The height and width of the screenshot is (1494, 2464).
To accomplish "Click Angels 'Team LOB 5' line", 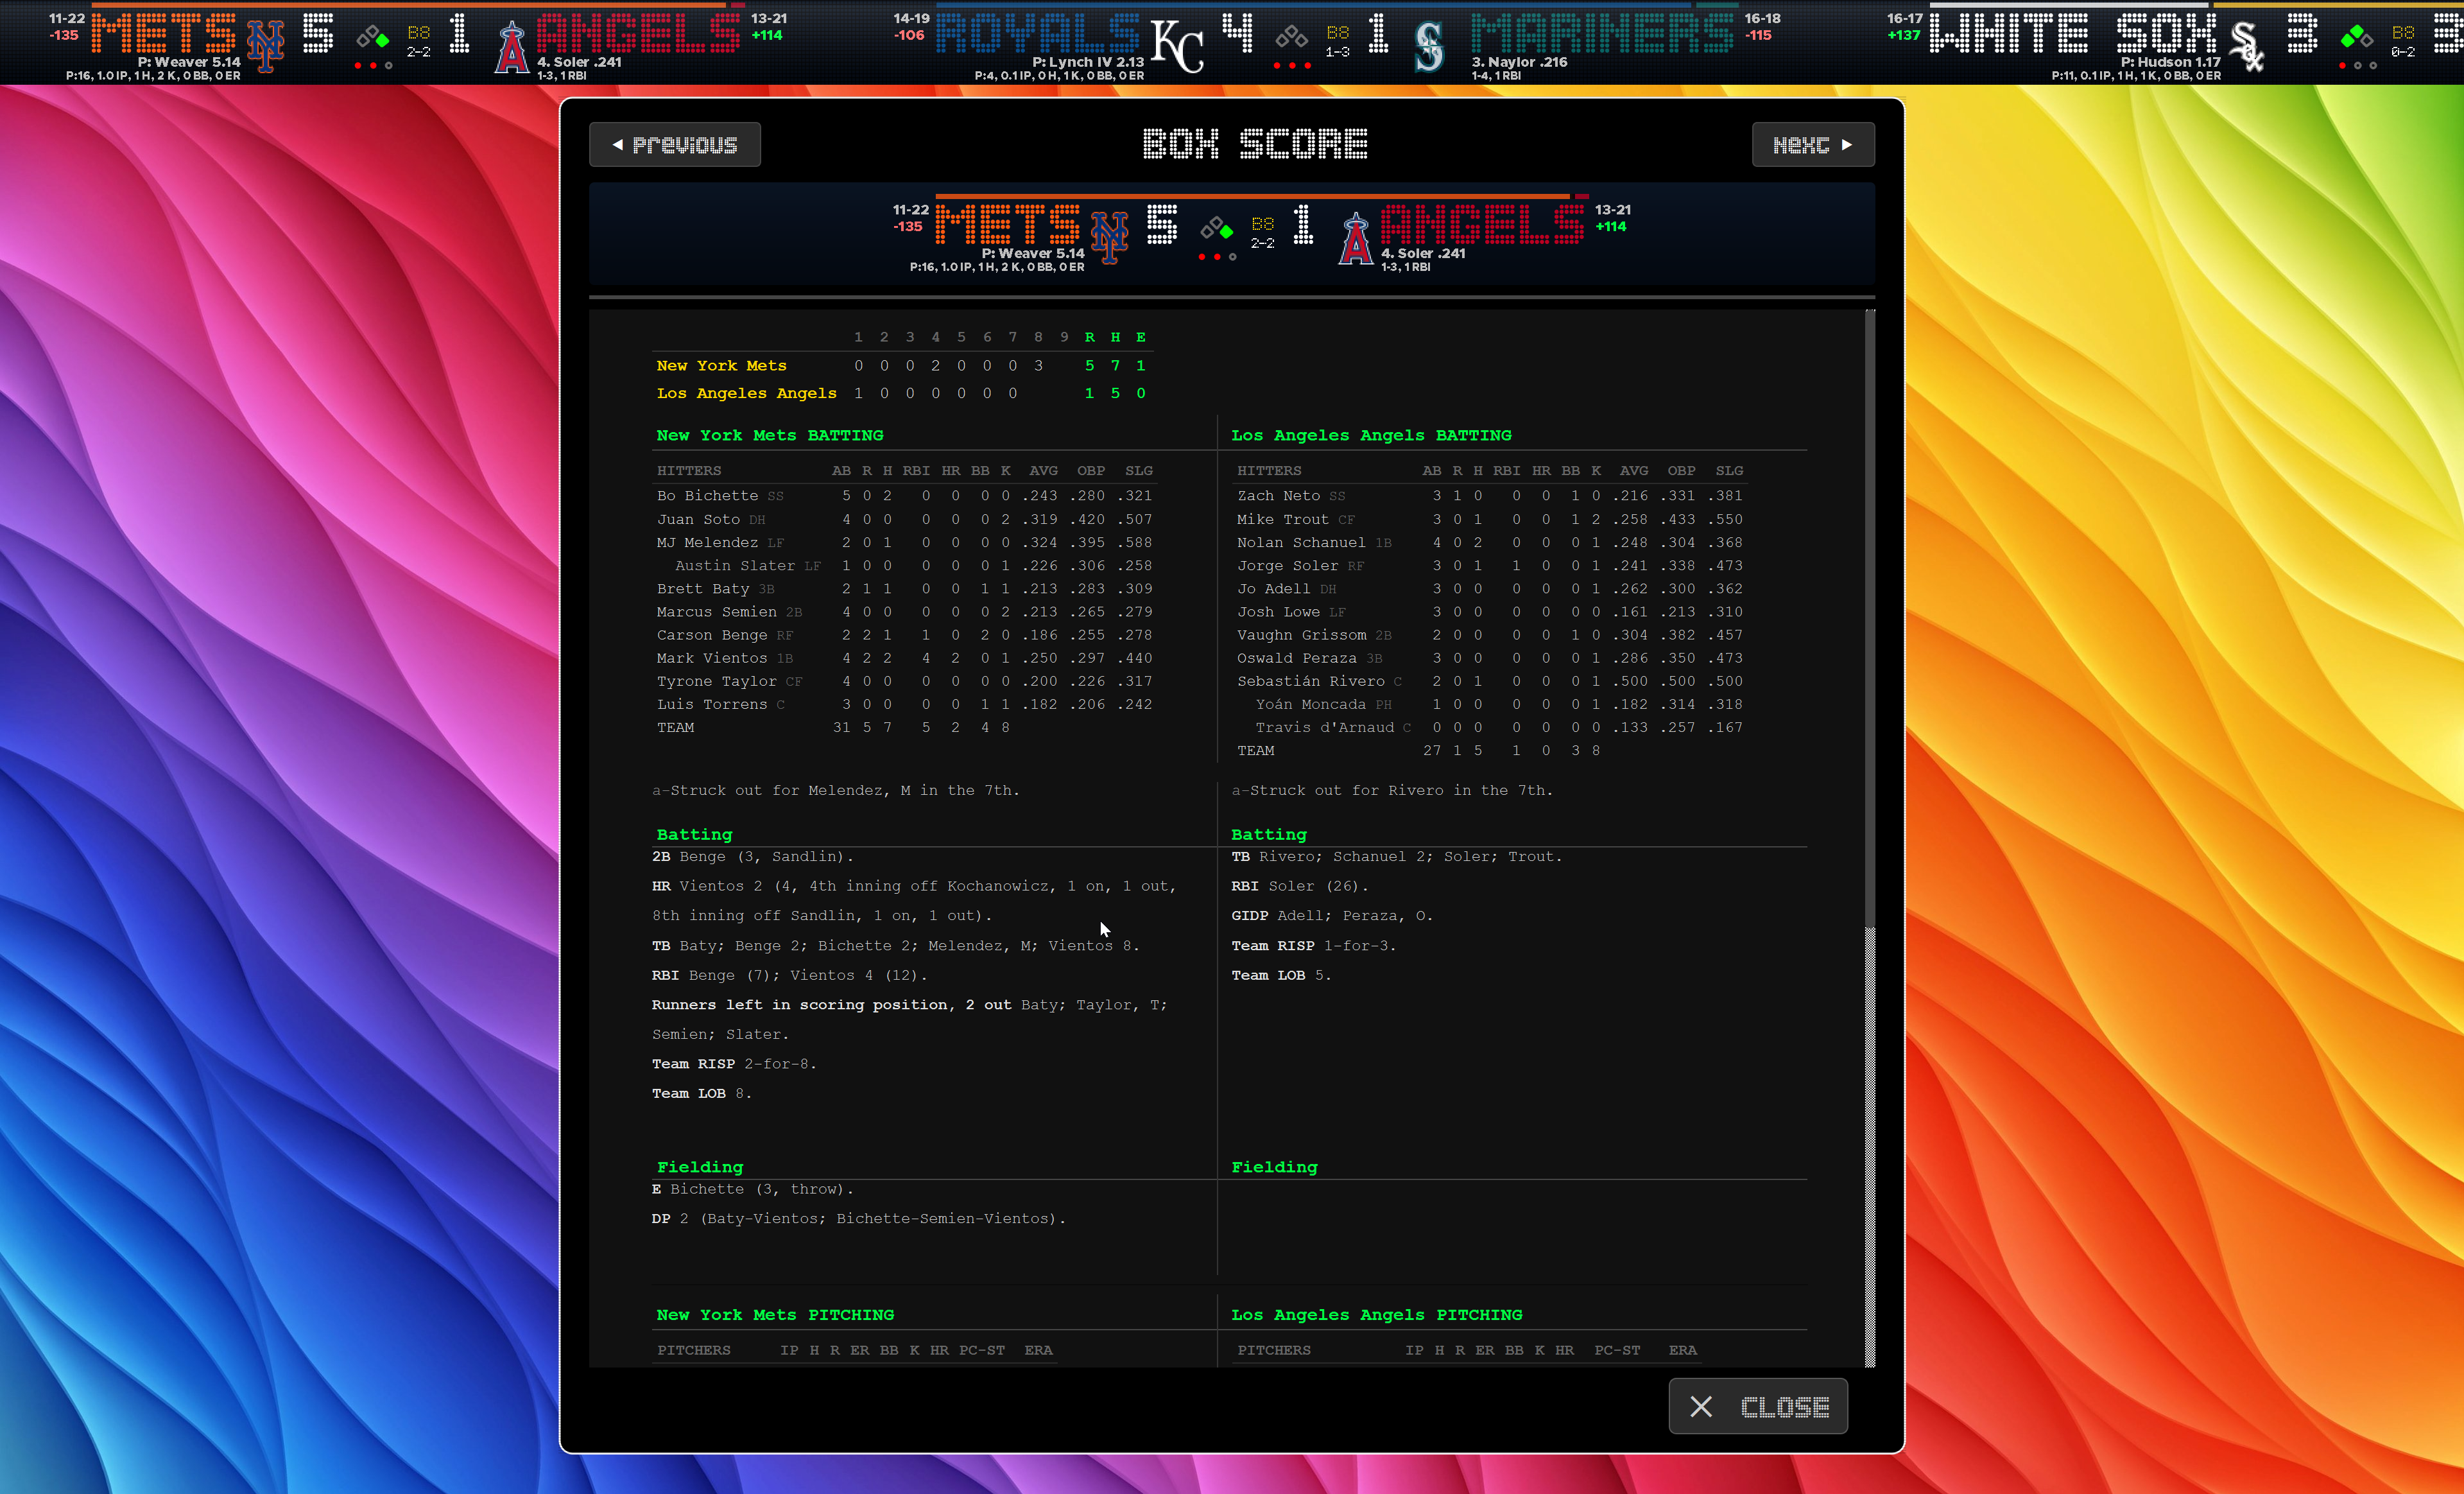I will [x=1281, y=975].
